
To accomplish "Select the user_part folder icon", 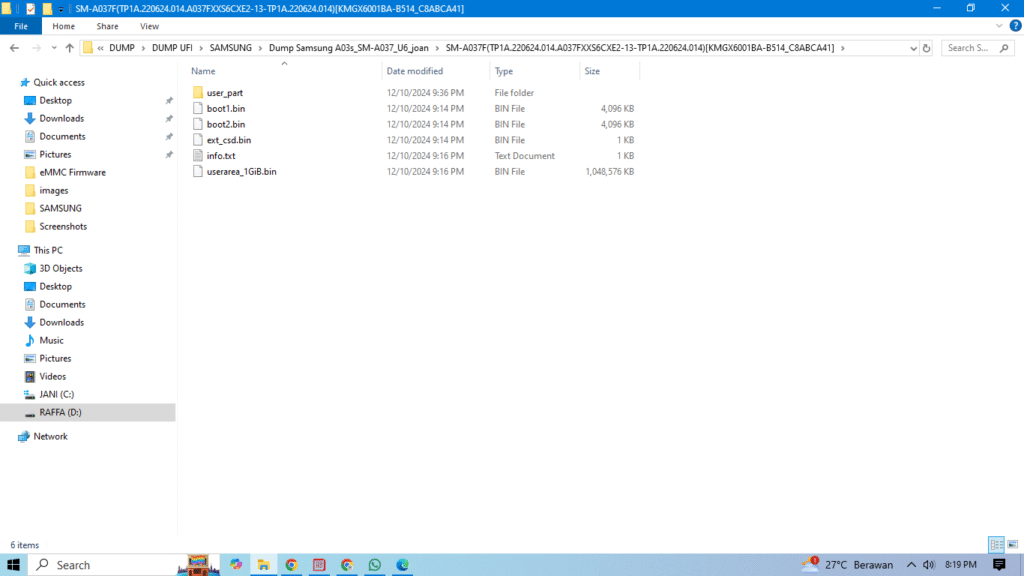I will click(x=197, y=93).
